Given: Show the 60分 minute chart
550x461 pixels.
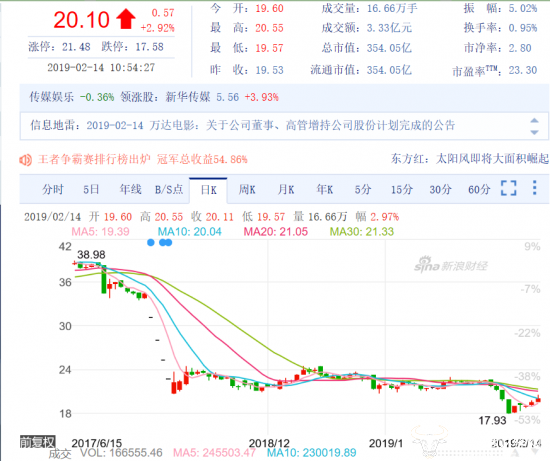Looking at the screenshot, I should pos(479,189).
